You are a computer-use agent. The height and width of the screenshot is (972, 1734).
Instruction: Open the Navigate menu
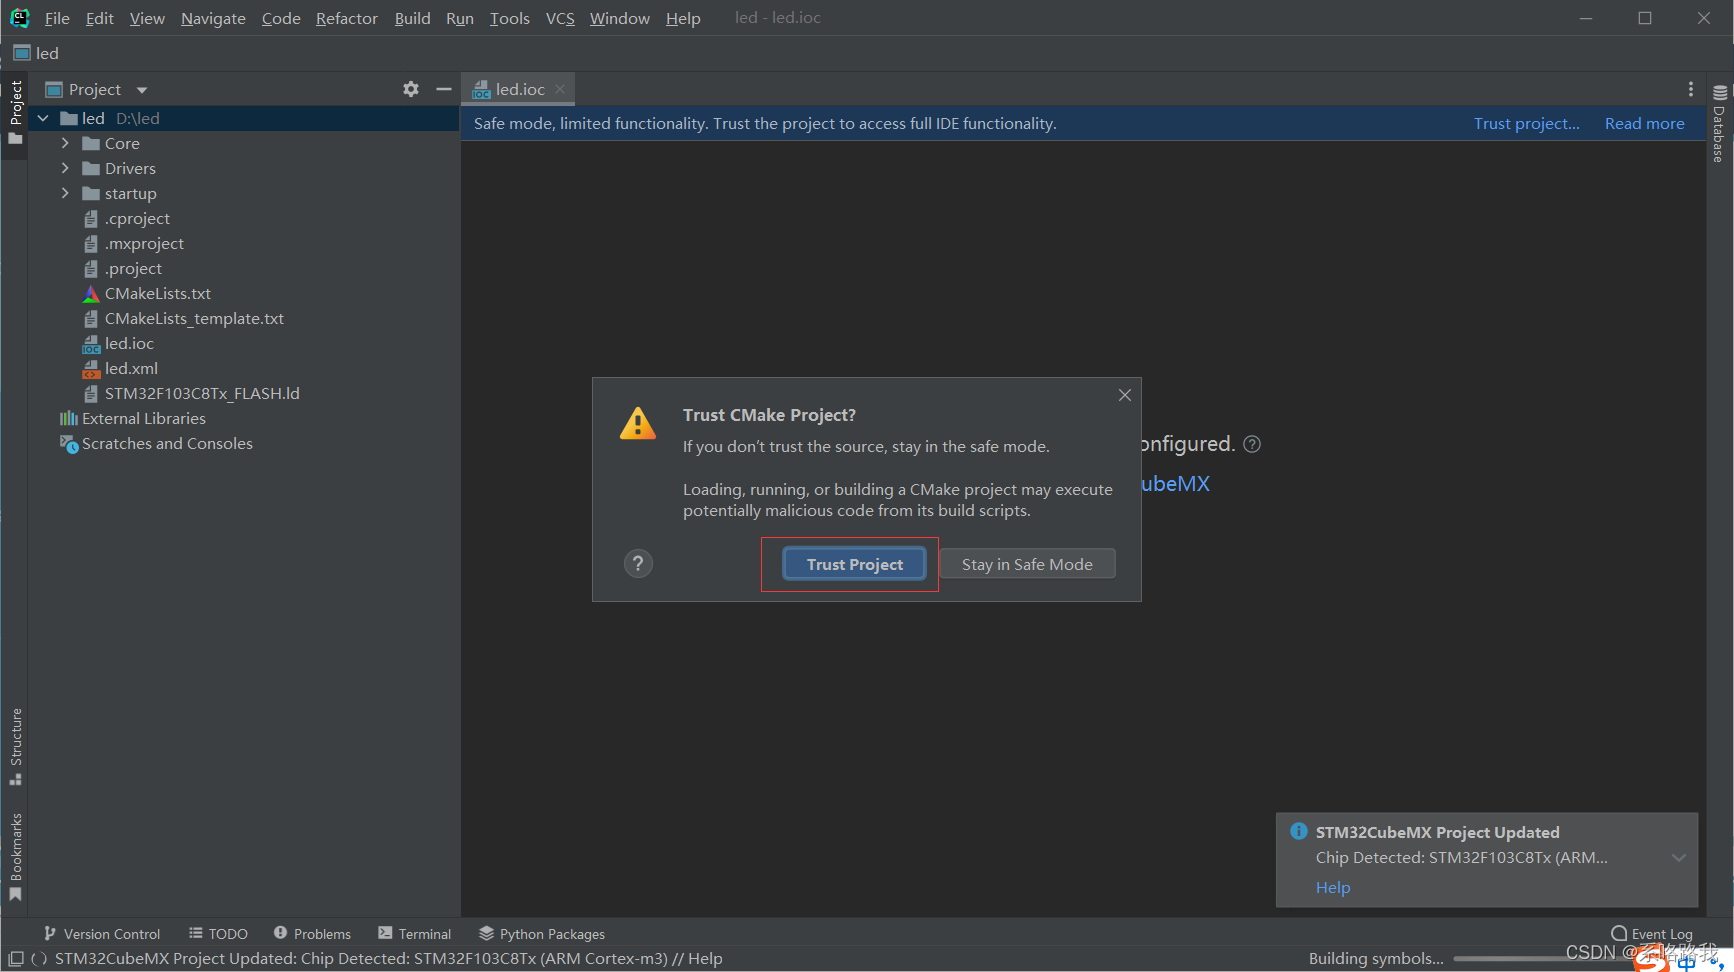tap(213, 18)
